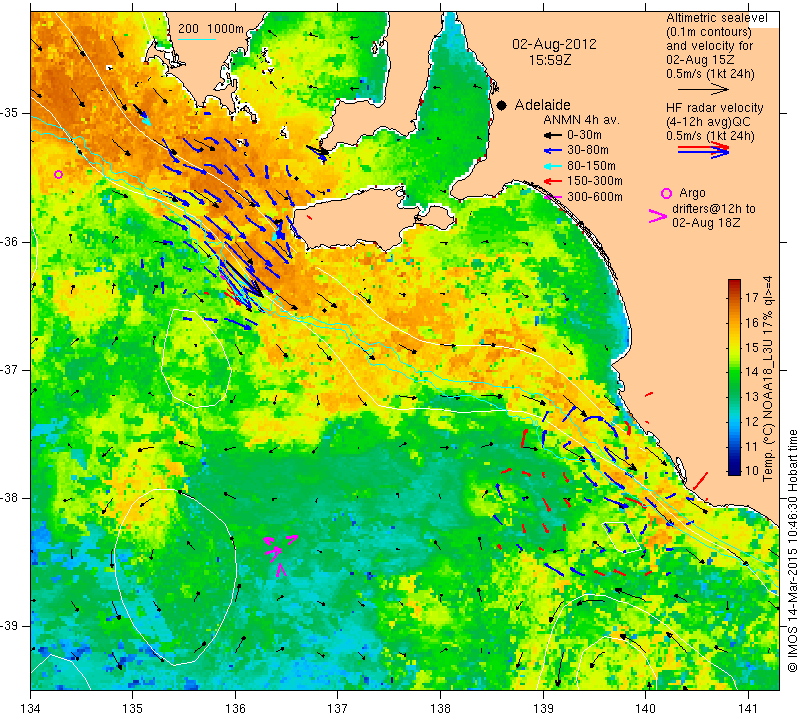Image resolution: width=800 pixels, height=720 pixels.
Task: Click the longitude axis label 140
Action: 645,709
